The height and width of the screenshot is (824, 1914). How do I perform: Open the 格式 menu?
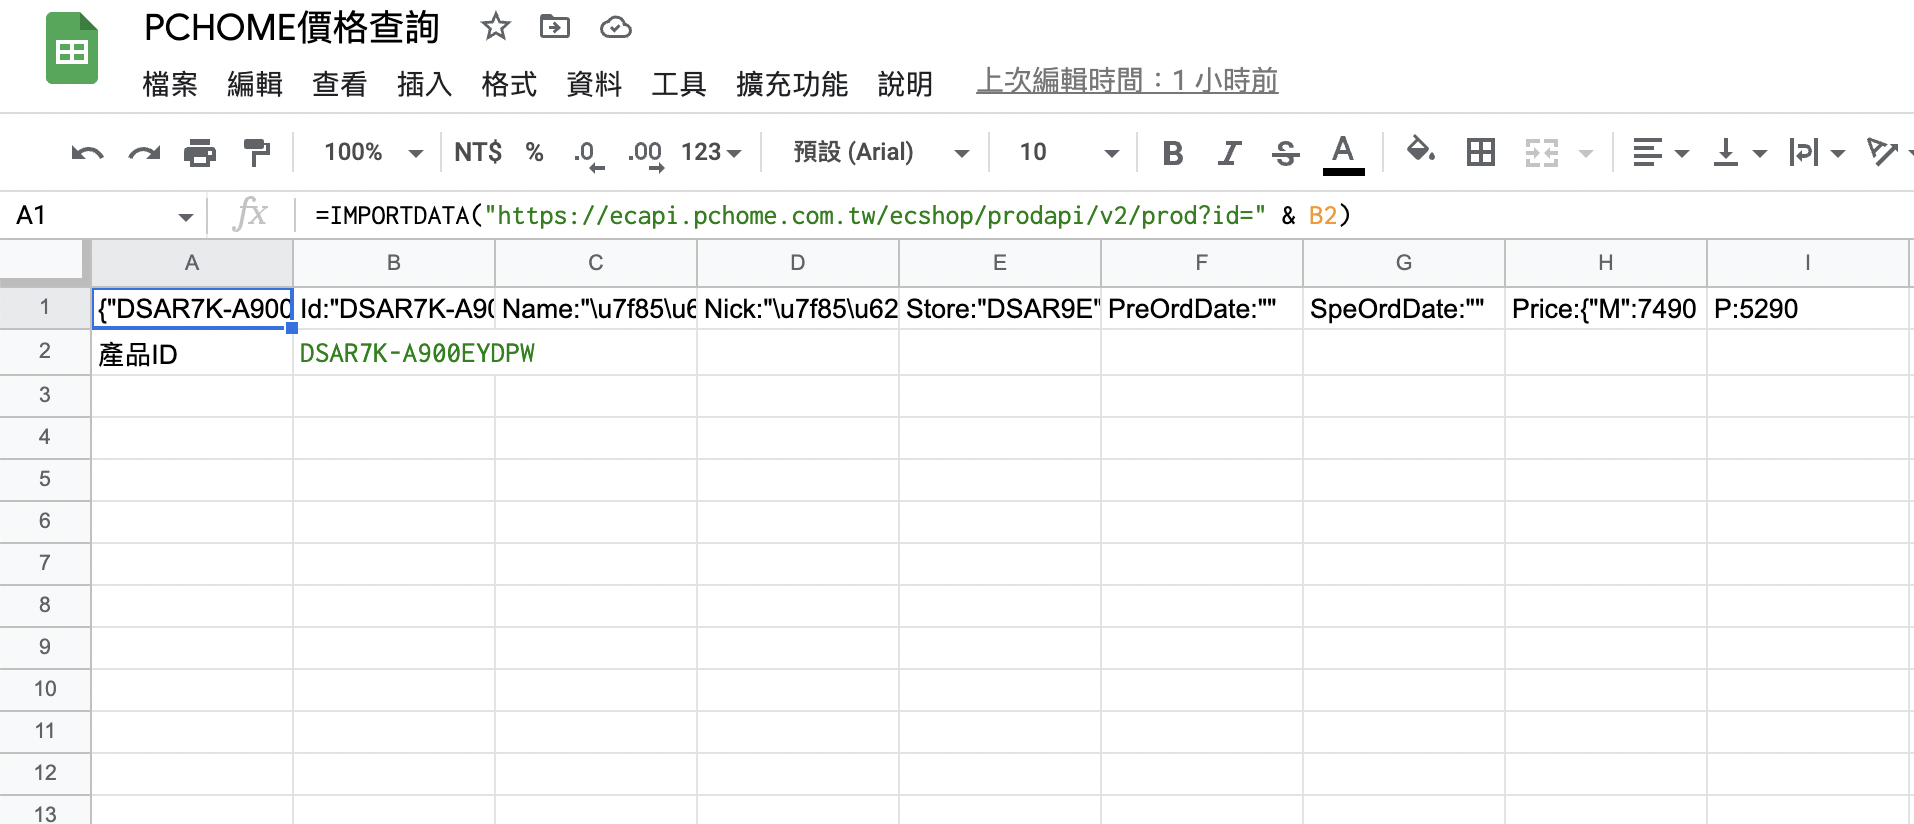coord(509,84)
